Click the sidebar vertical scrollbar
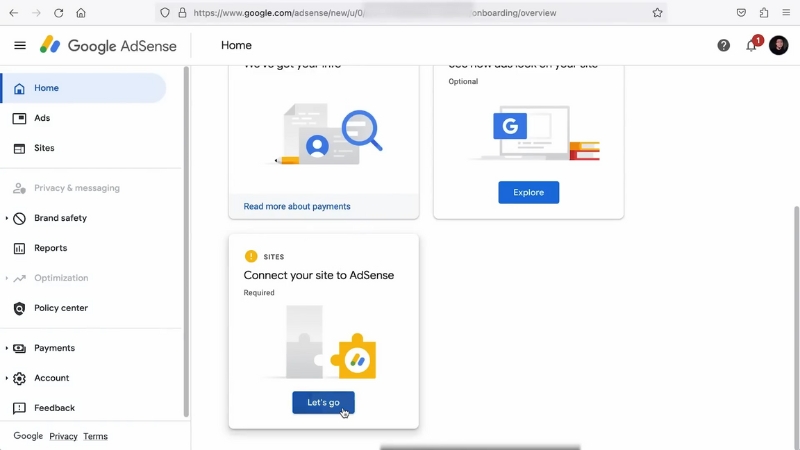The height and width of the screenshot is (450, 800). (x=186, y=242)
